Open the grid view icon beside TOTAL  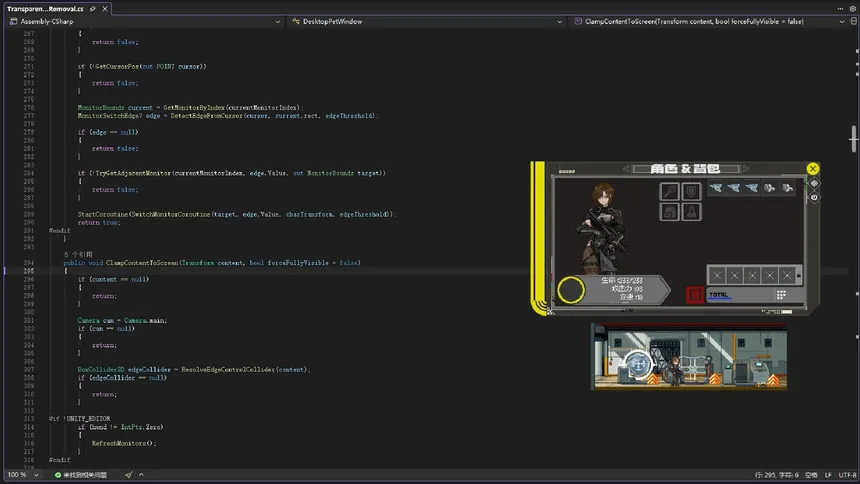click(x=781, y=295)
